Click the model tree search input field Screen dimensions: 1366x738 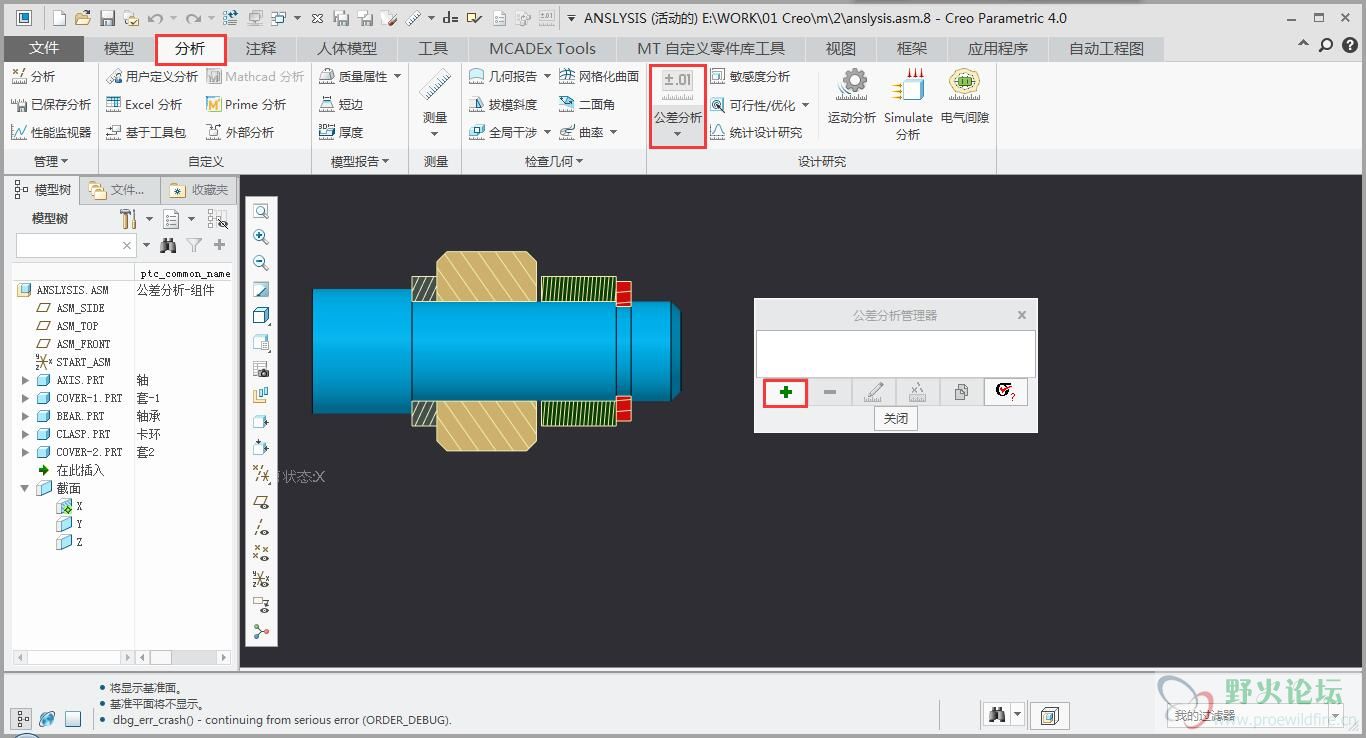coord(68,245)
